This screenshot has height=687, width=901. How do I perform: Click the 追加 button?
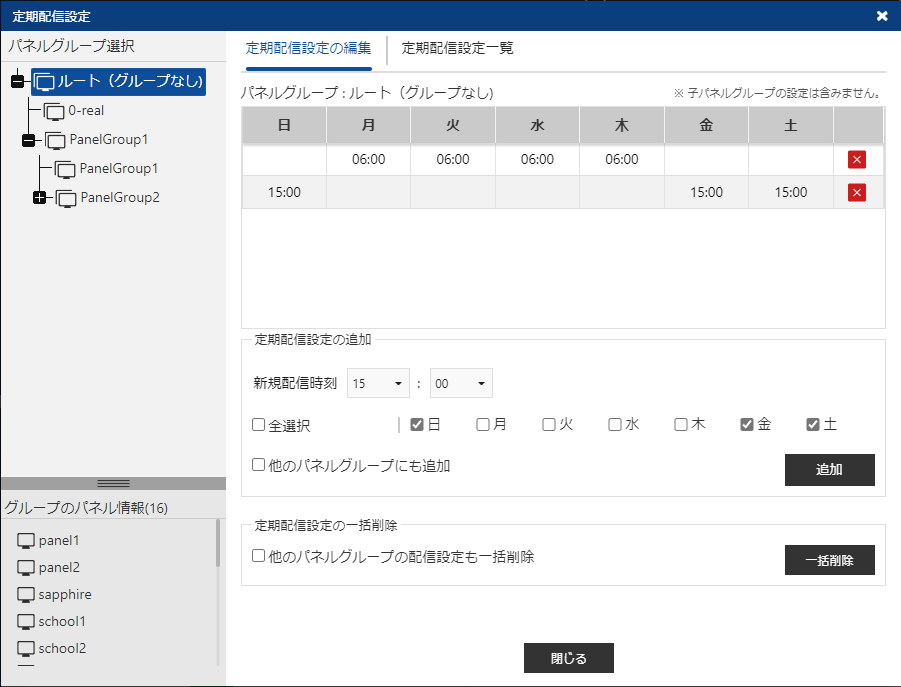pos(829,470)
